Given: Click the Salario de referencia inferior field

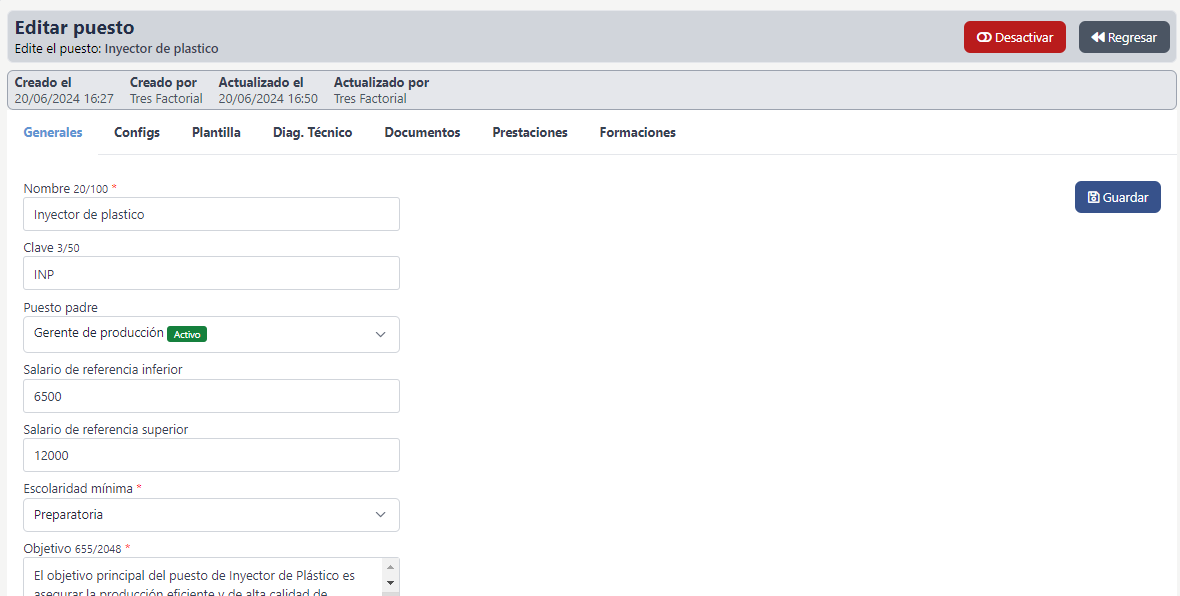Looking at the screenshot, I should point(211,396).
